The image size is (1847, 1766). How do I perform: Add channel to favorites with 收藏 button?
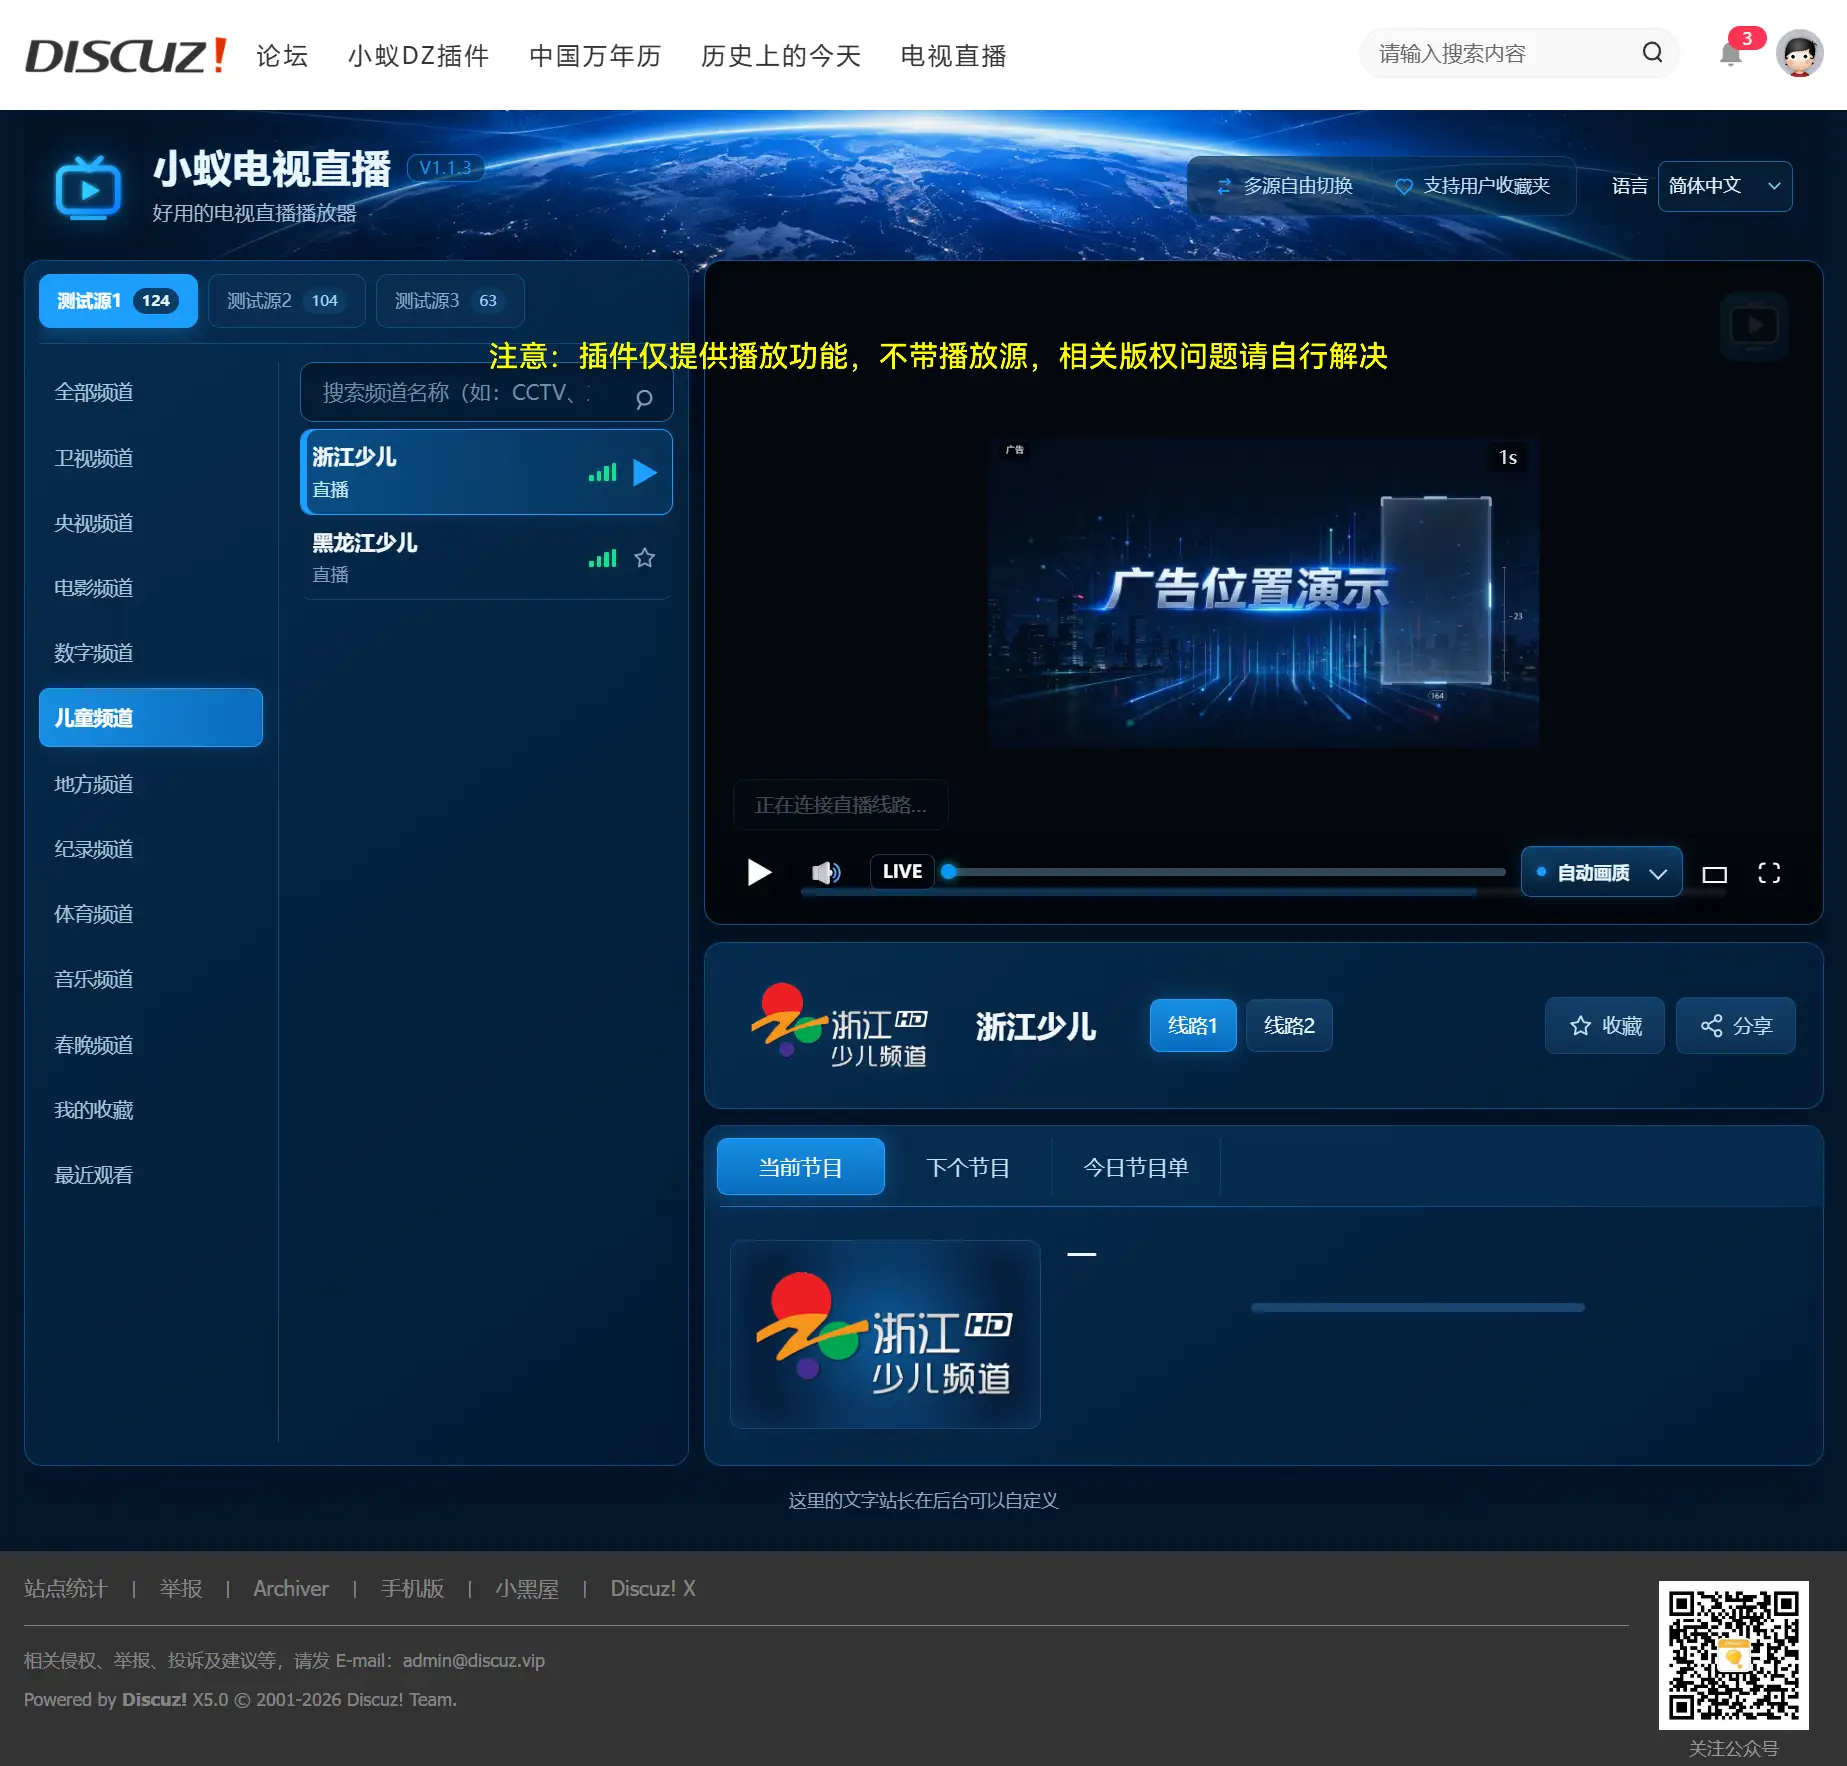click(x=1604, y=1025)
